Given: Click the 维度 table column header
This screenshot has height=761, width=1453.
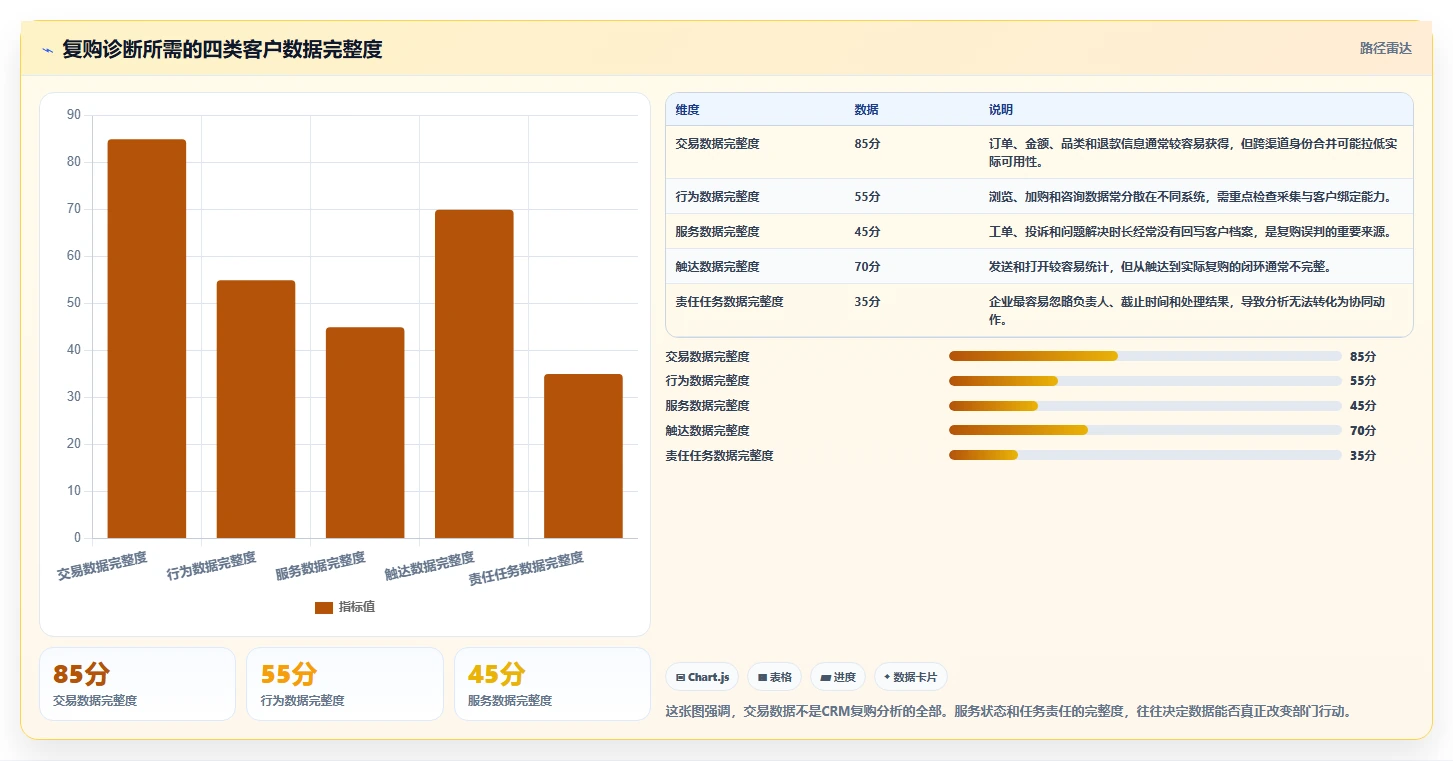Looking at the screenshot, I should tap(688, 110).
